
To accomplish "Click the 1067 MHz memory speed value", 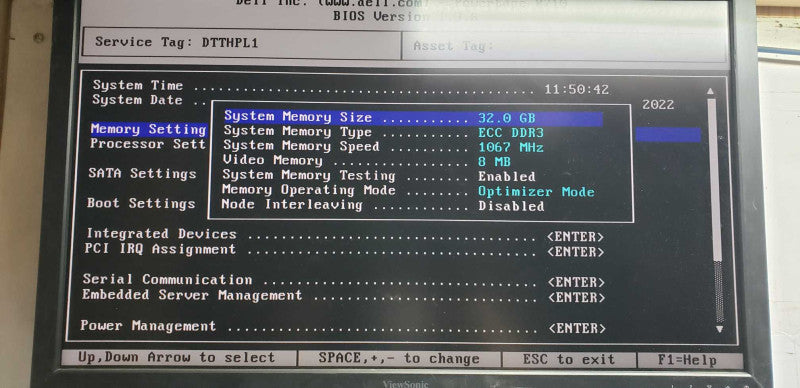I will [511, 148].
